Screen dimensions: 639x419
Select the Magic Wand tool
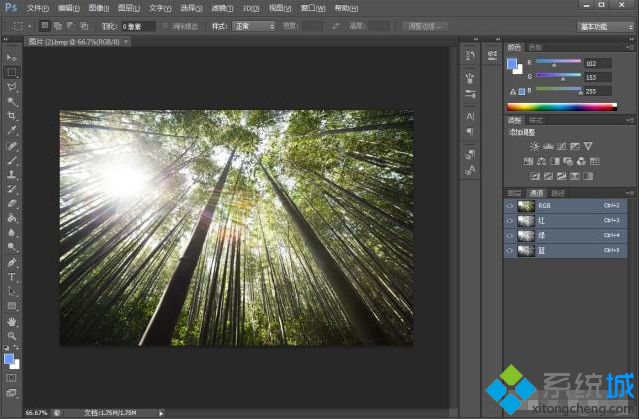11,101
